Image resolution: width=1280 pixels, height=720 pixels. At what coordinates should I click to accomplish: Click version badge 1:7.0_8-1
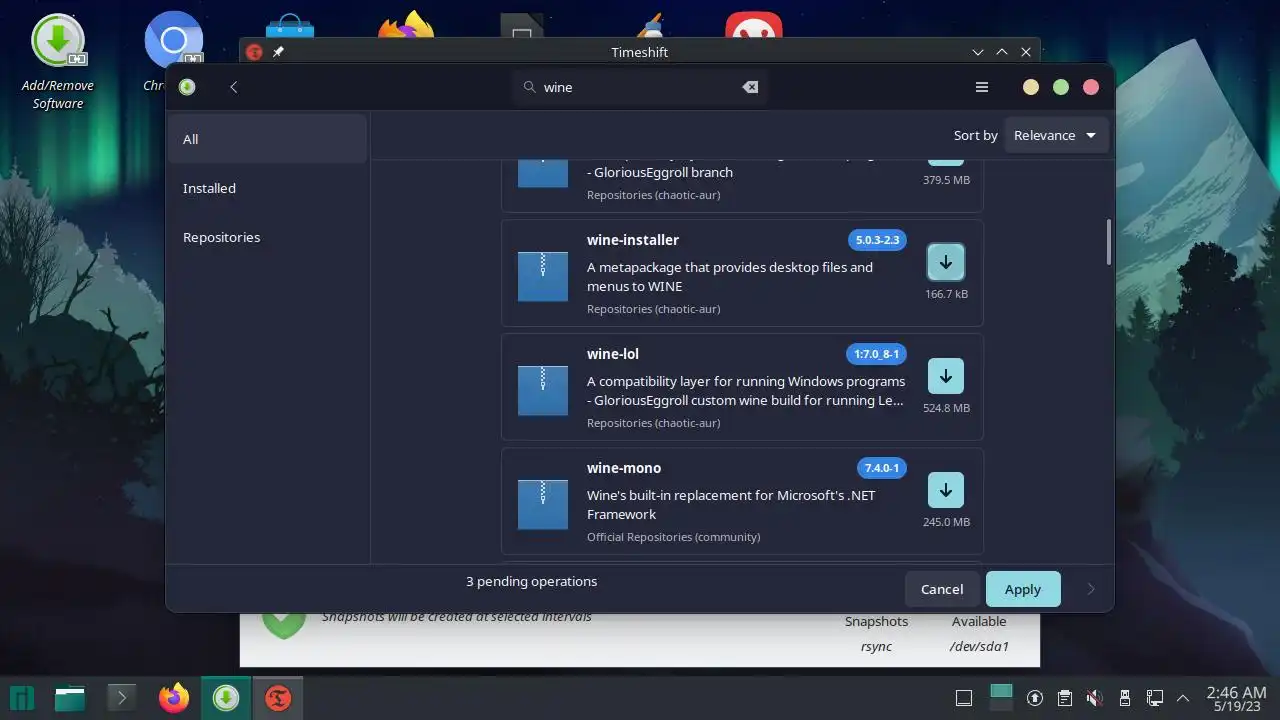coord(876,354)
